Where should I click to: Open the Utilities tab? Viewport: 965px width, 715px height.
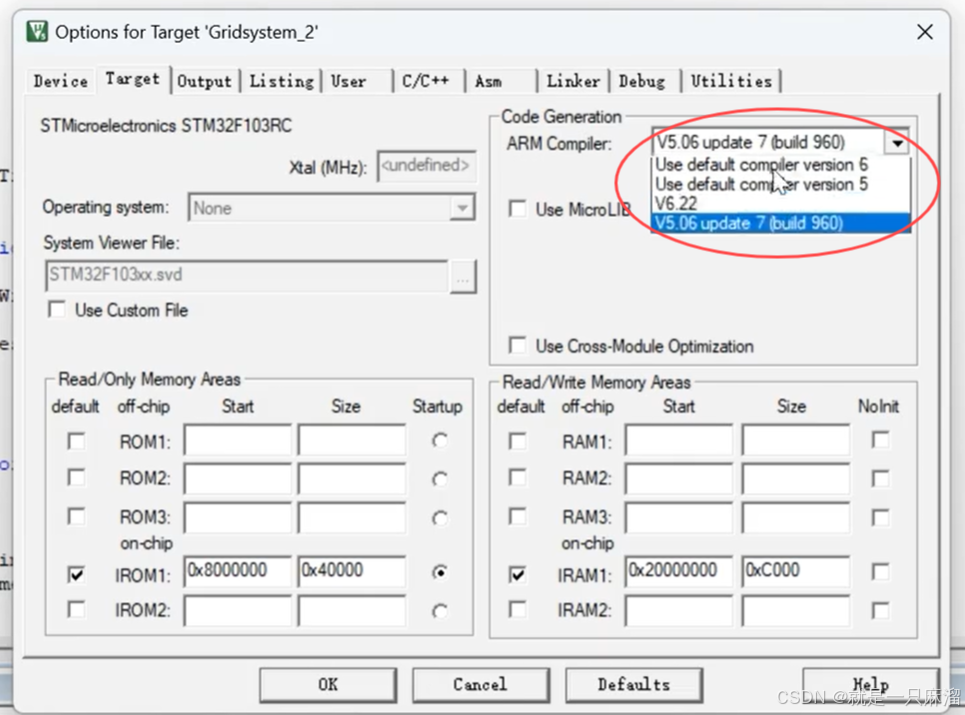pos(731,81)
